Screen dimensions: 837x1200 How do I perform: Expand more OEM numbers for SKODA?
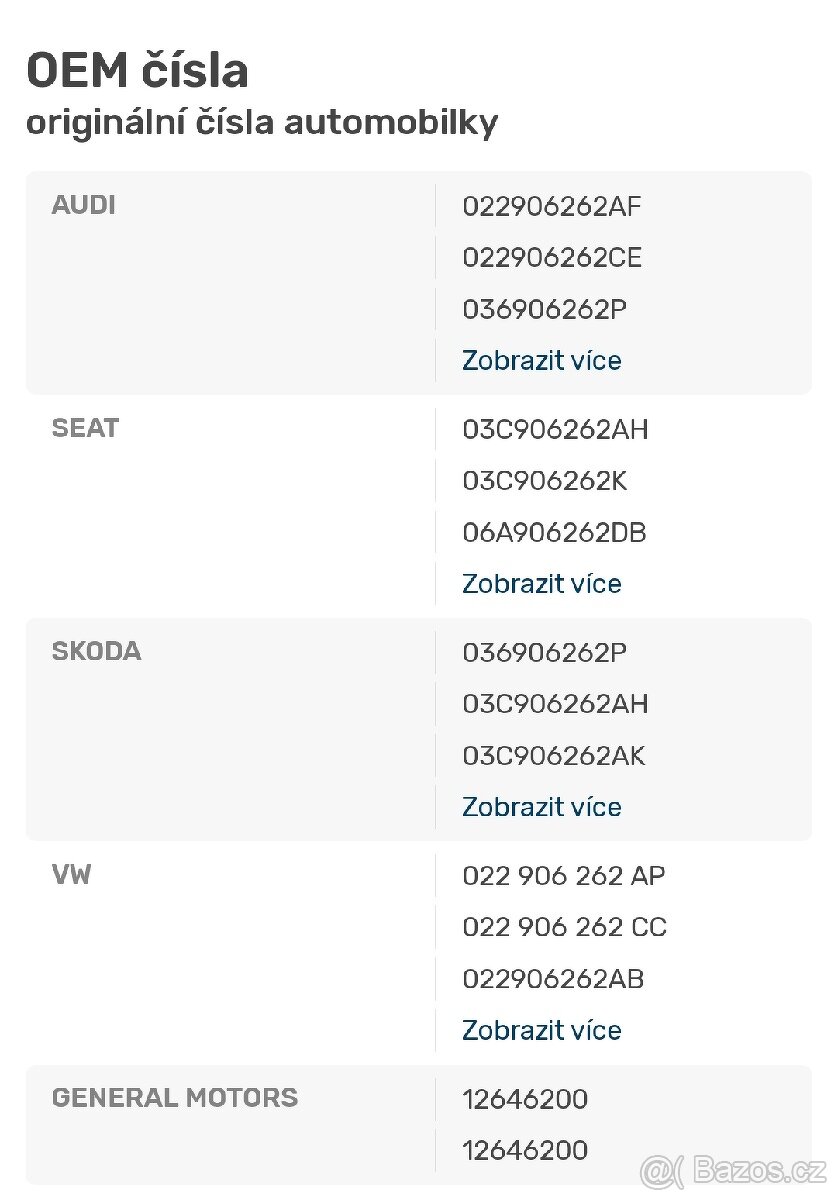click(x=541, y=806)
